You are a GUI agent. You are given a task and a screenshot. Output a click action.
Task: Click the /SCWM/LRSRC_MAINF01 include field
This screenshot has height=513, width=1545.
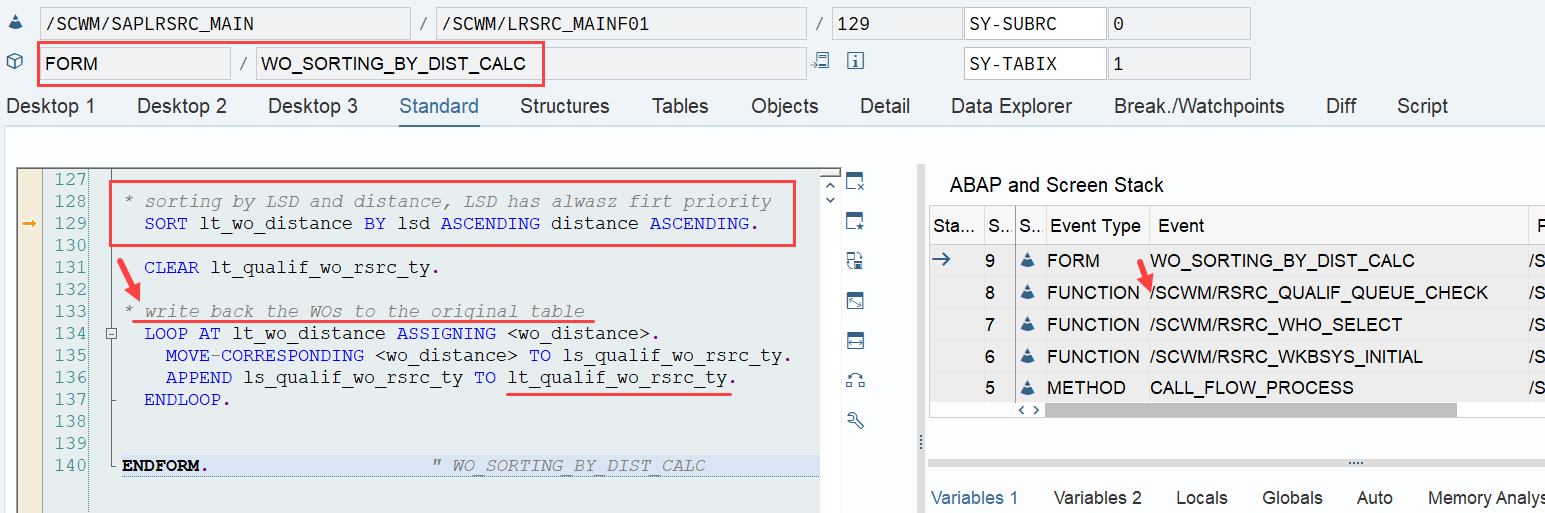621,23
